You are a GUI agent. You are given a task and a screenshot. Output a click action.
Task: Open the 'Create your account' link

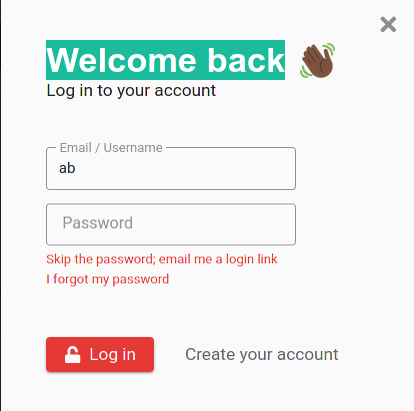[x=262, y=354]
